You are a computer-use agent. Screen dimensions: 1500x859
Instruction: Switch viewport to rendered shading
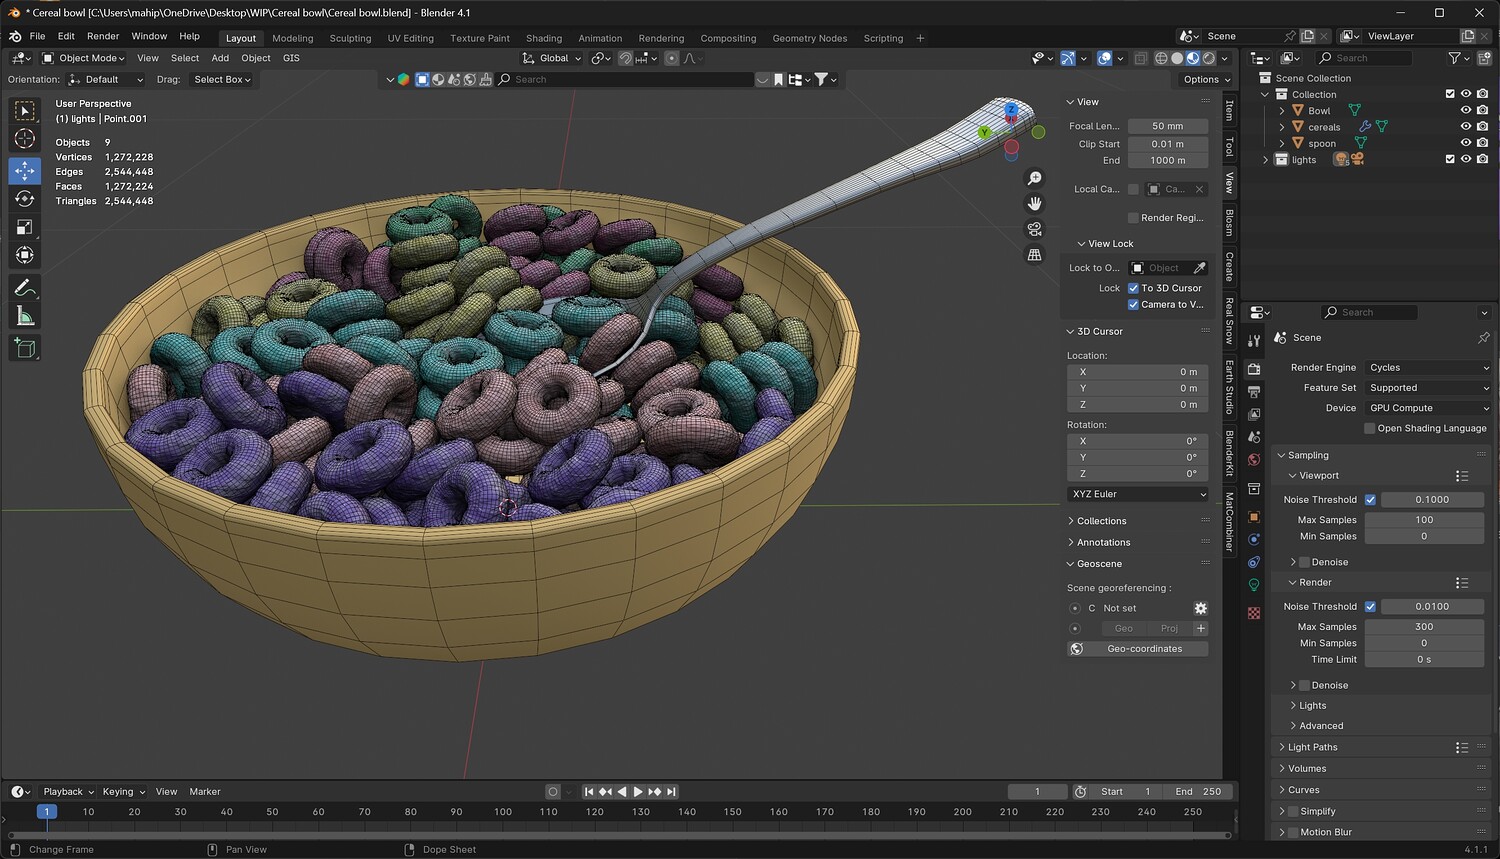1209,58
